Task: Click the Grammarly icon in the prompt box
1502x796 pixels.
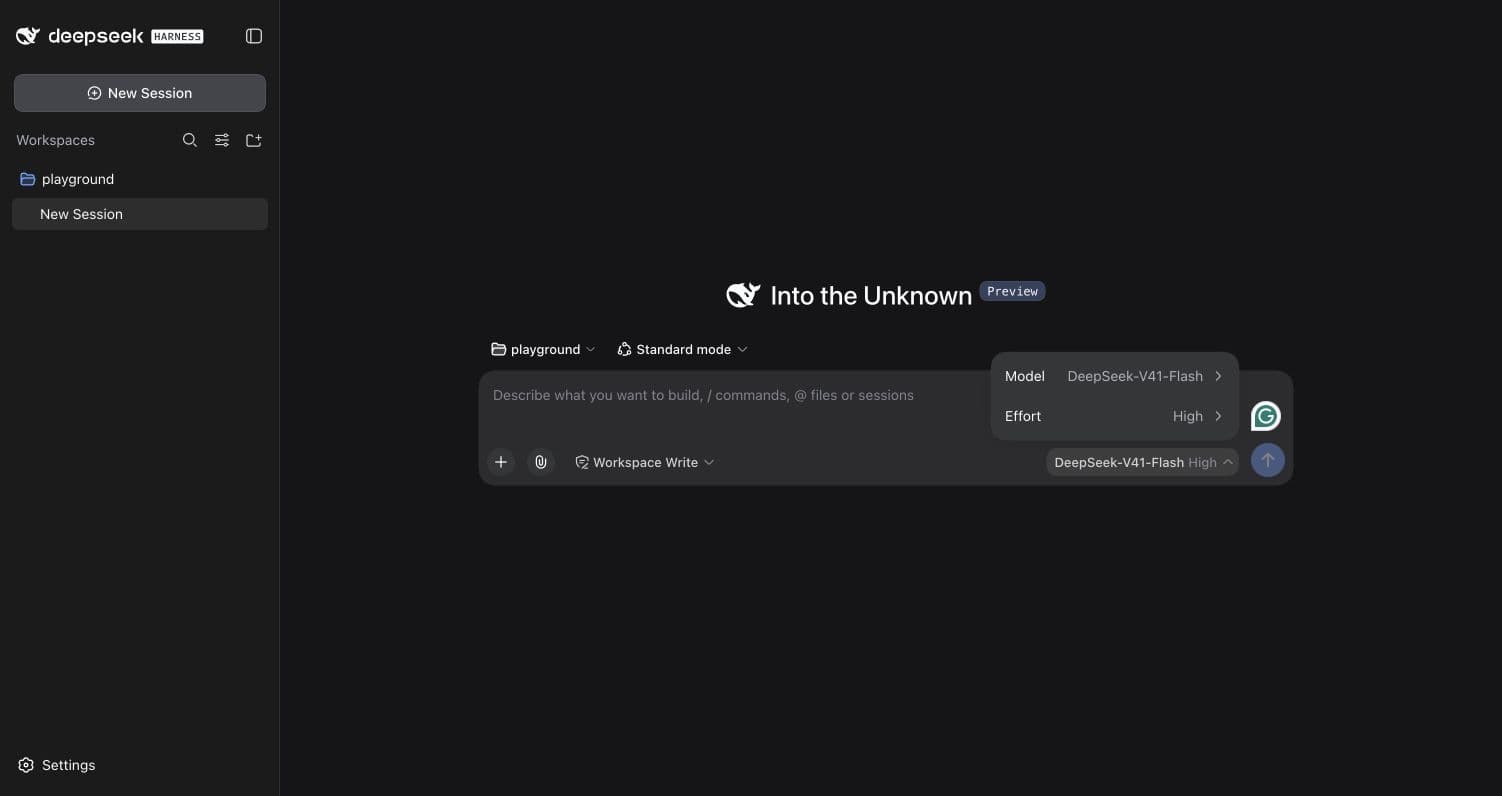Action: (1266, 416)
